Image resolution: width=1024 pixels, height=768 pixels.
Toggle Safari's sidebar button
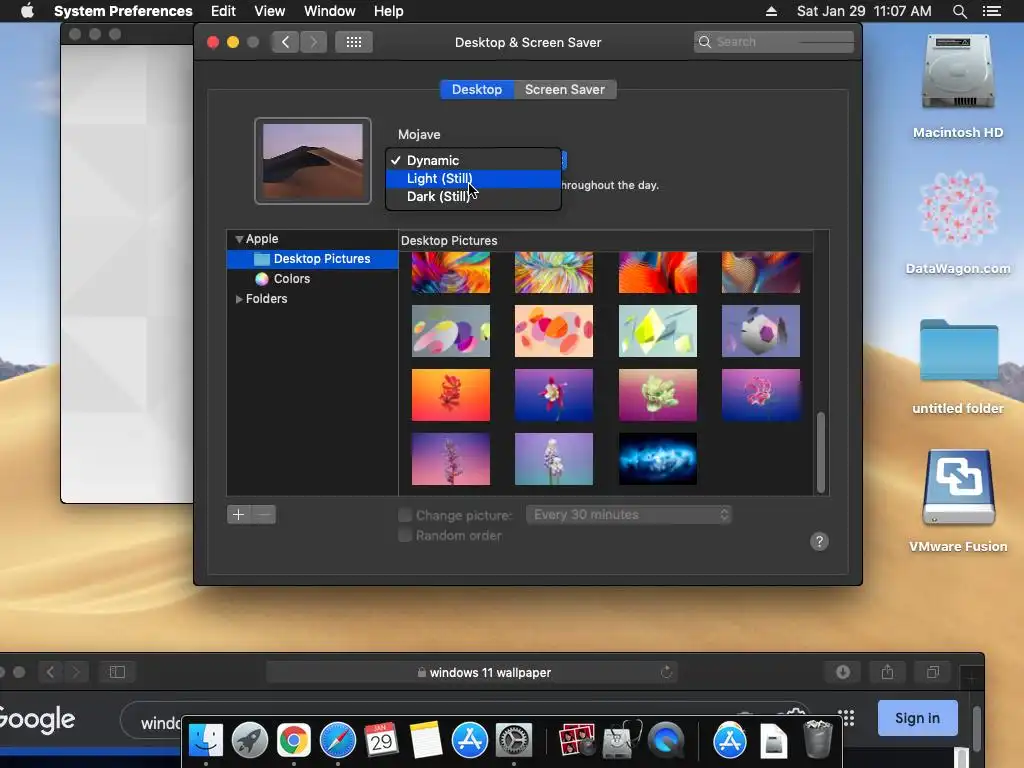pyautogui.click(x=118, y=672)
